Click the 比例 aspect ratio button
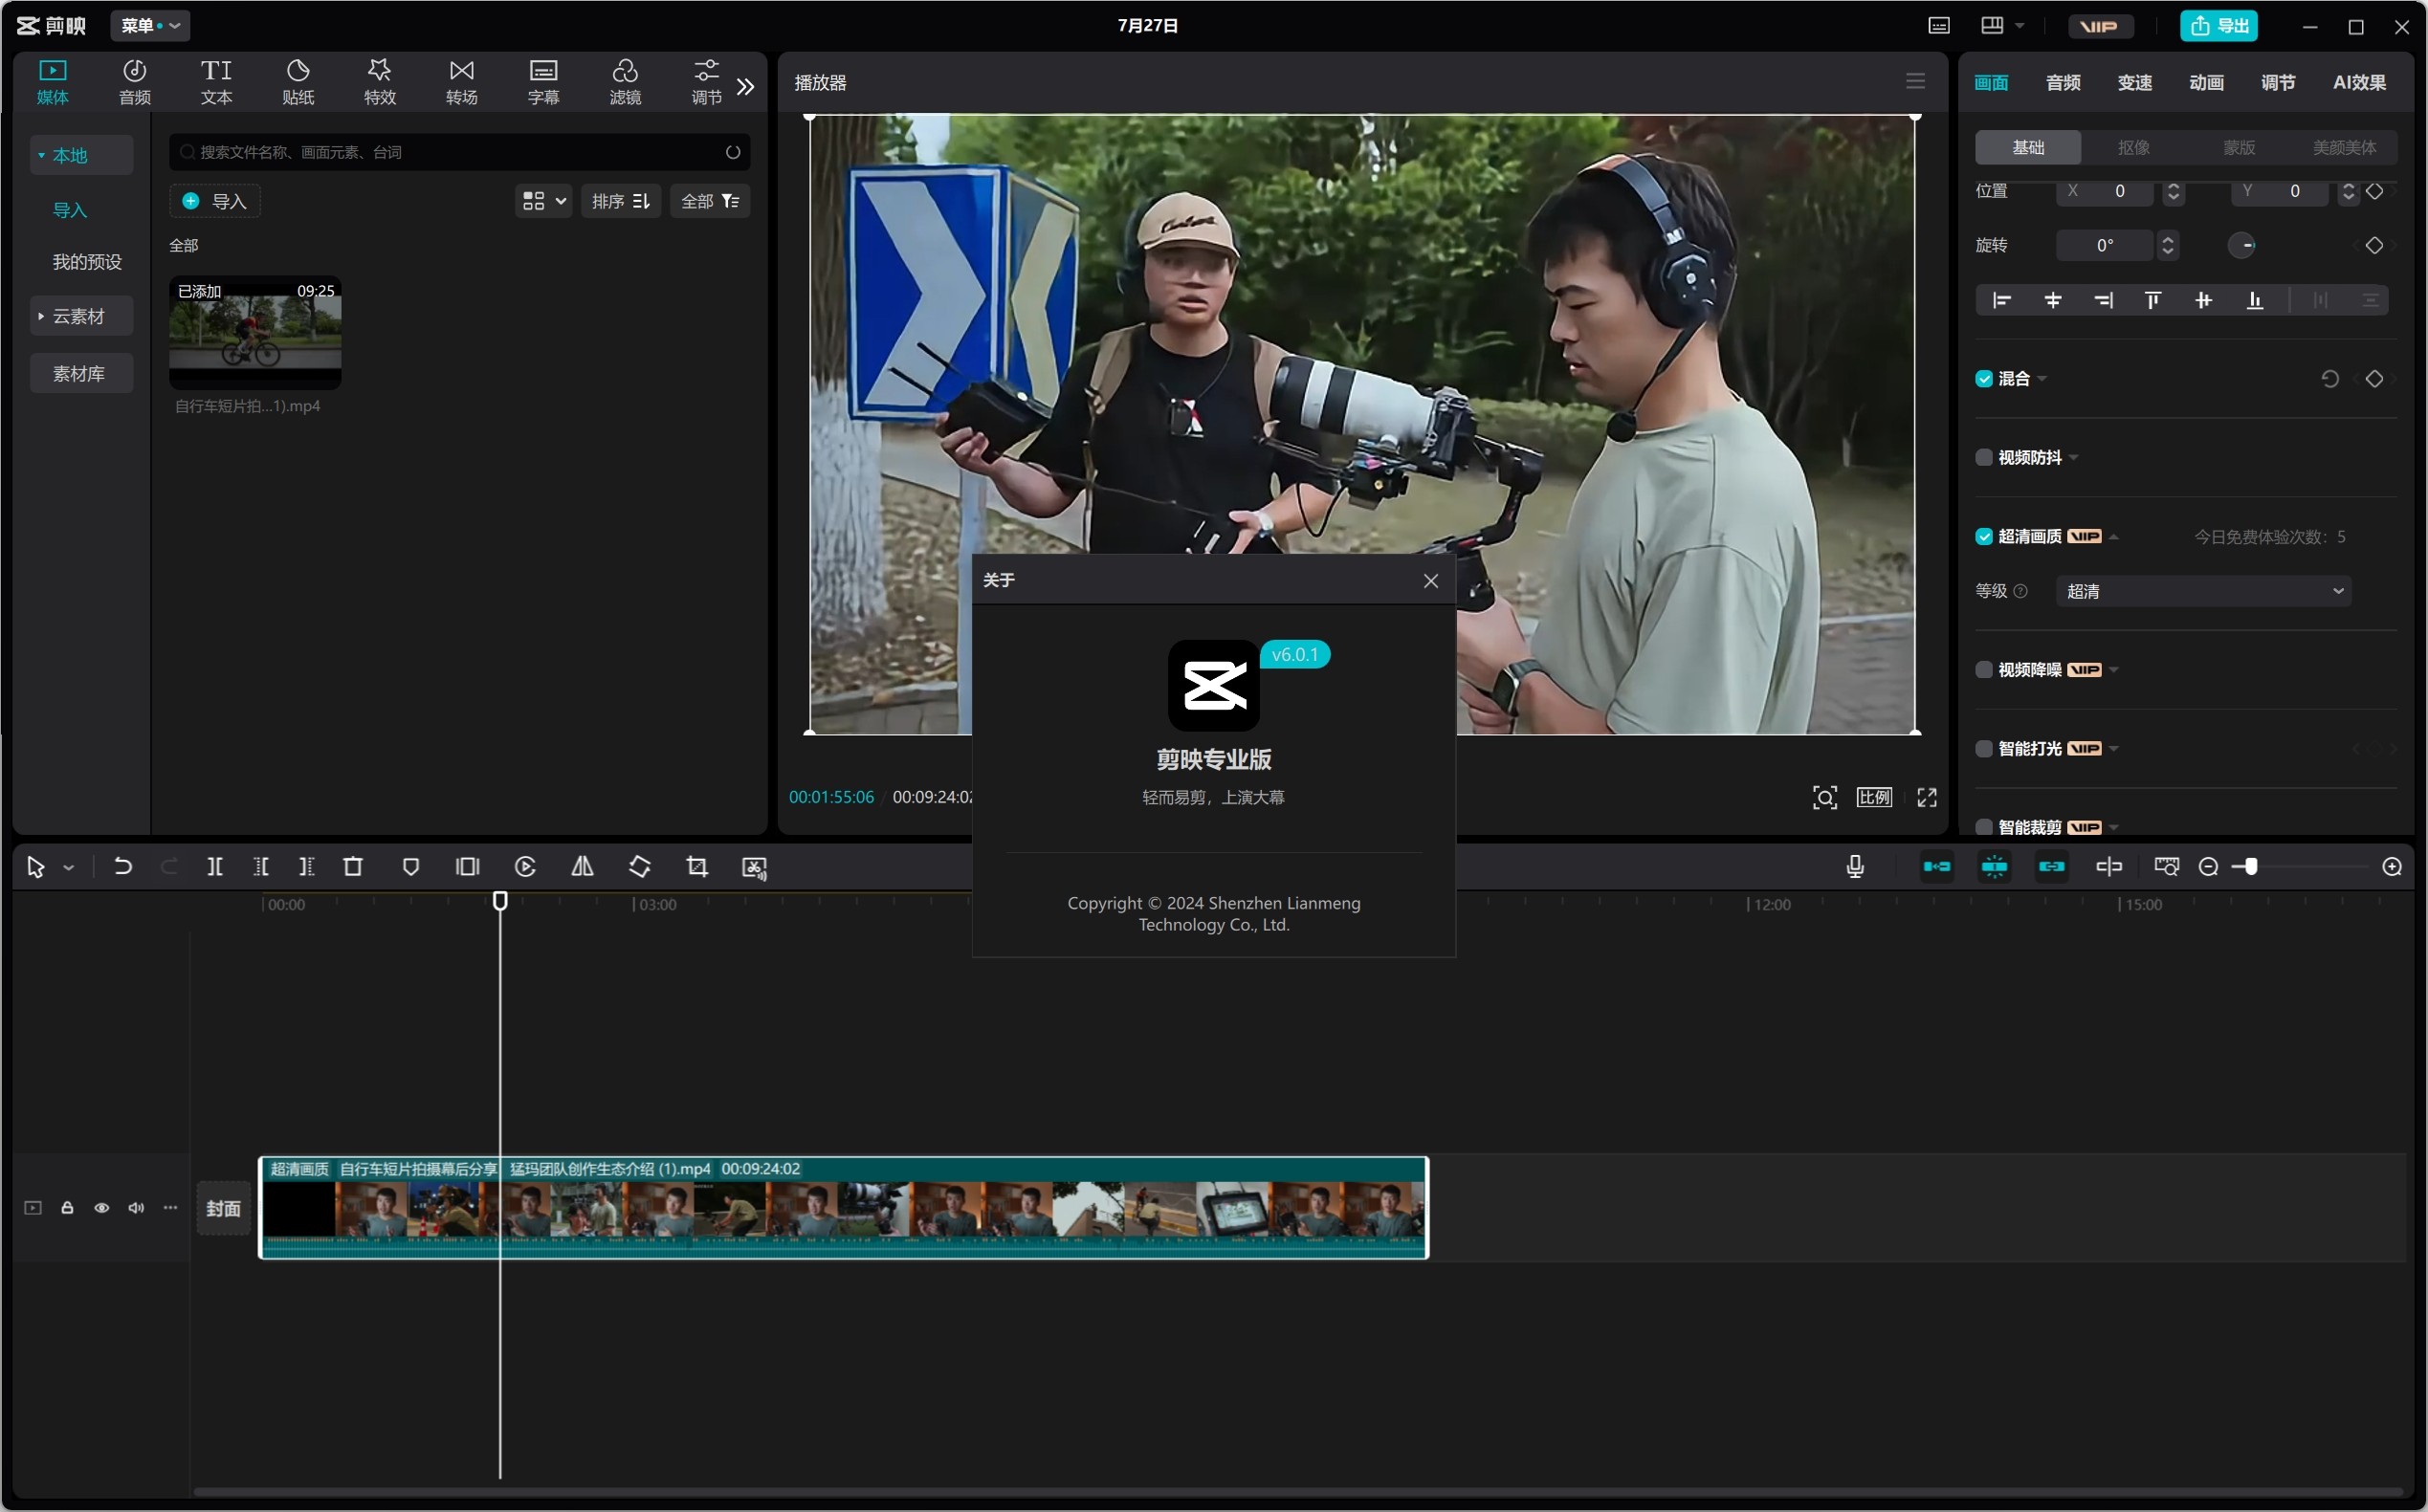Viewport: 2428px width, 1512px height. [1874, 797]
